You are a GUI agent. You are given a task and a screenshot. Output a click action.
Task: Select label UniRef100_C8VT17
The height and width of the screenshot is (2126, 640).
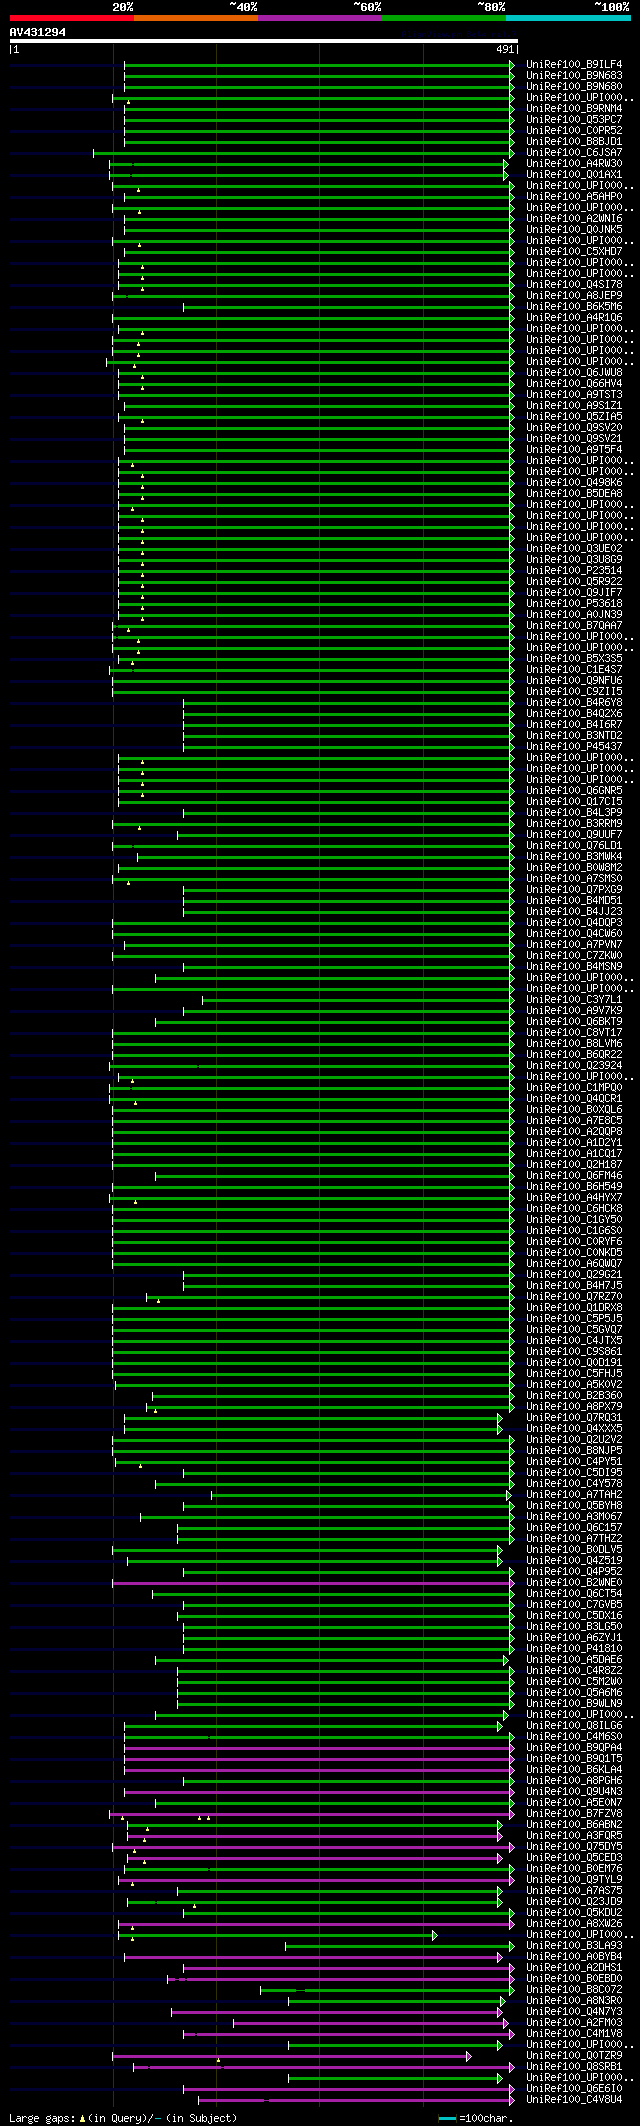(x=574, y=1033)
